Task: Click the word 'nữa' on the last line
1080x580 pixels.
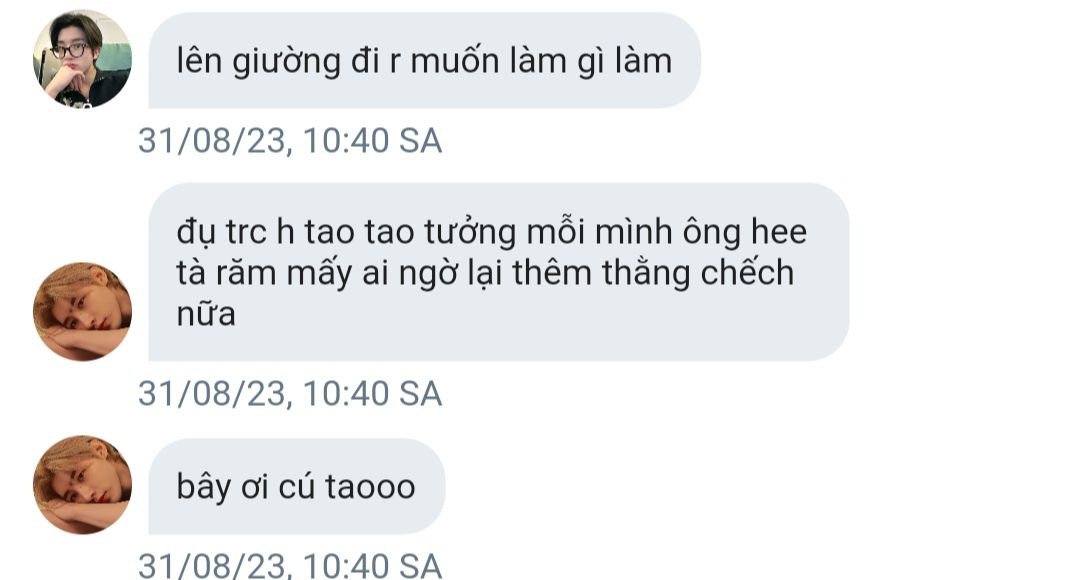Action: pos(206,314)
